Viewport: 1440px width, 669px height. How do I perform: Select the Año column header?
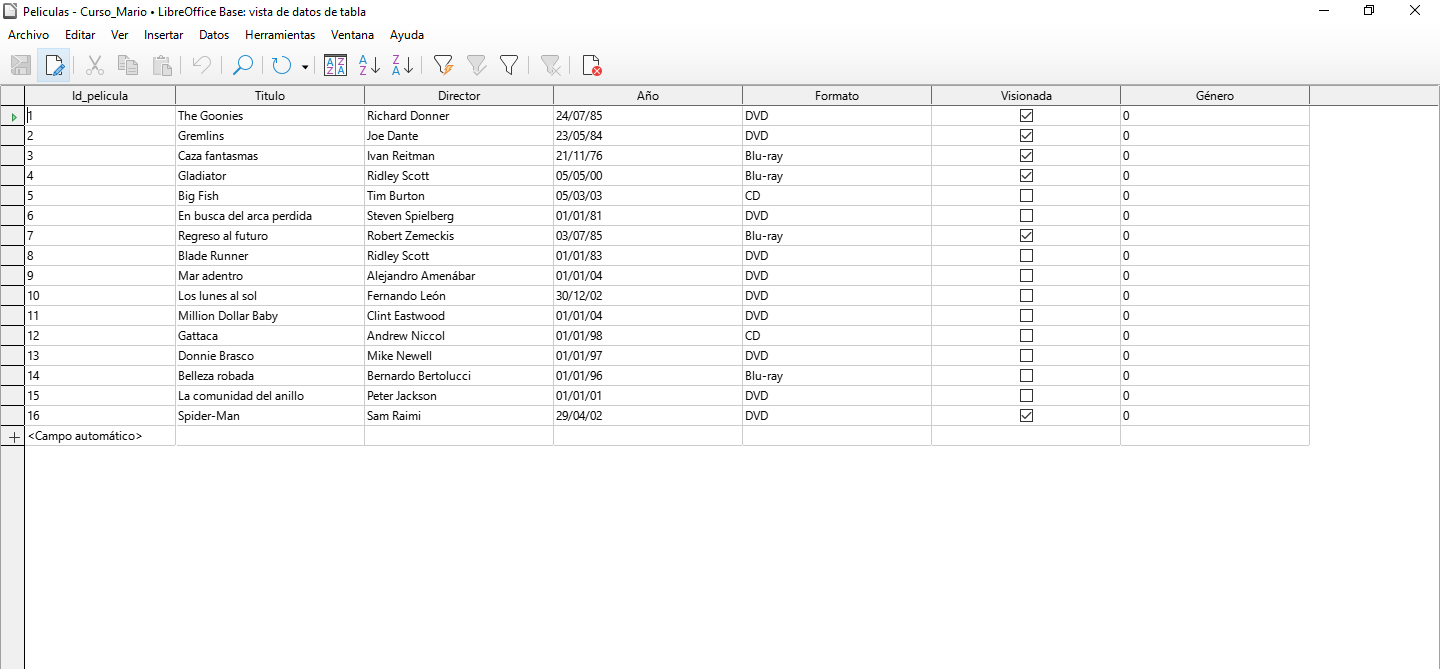pyautogui.click(x=648, y=96)
